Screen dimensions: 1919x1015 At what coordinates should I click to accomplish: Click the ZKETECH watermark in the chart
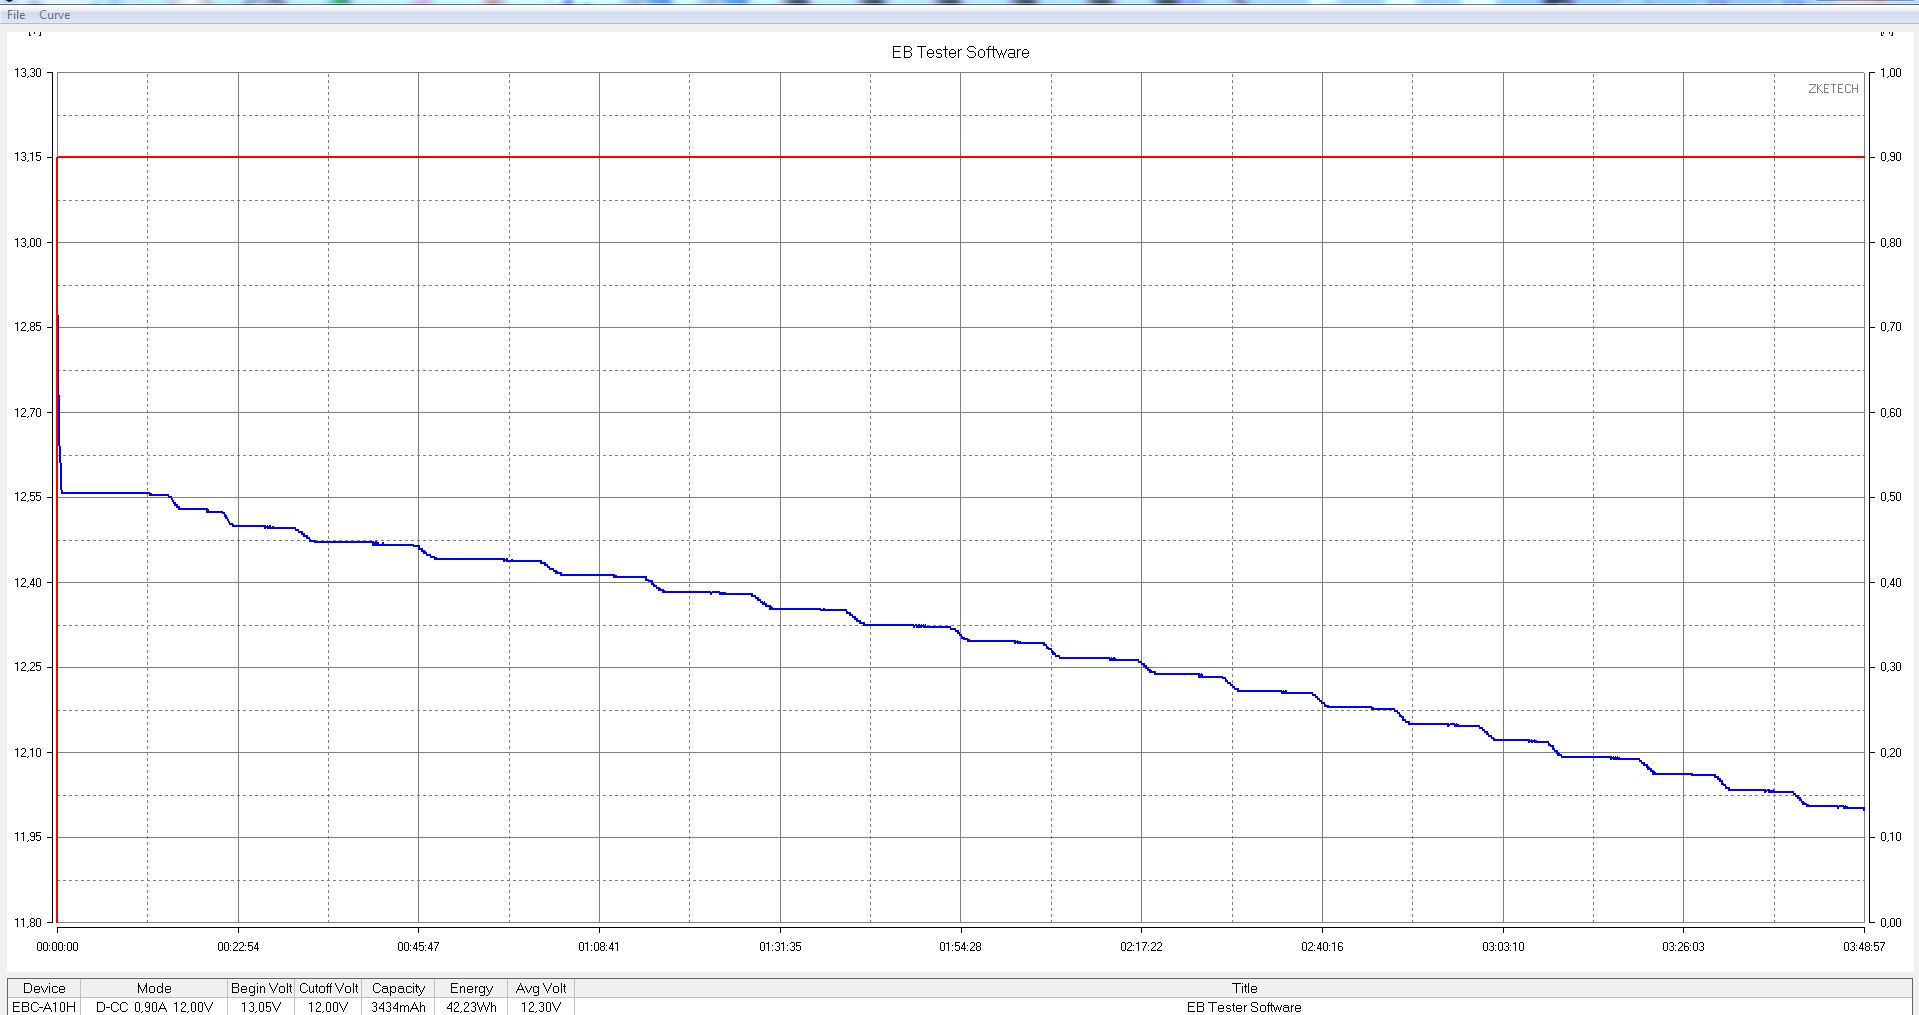(x=1833, y=89)
